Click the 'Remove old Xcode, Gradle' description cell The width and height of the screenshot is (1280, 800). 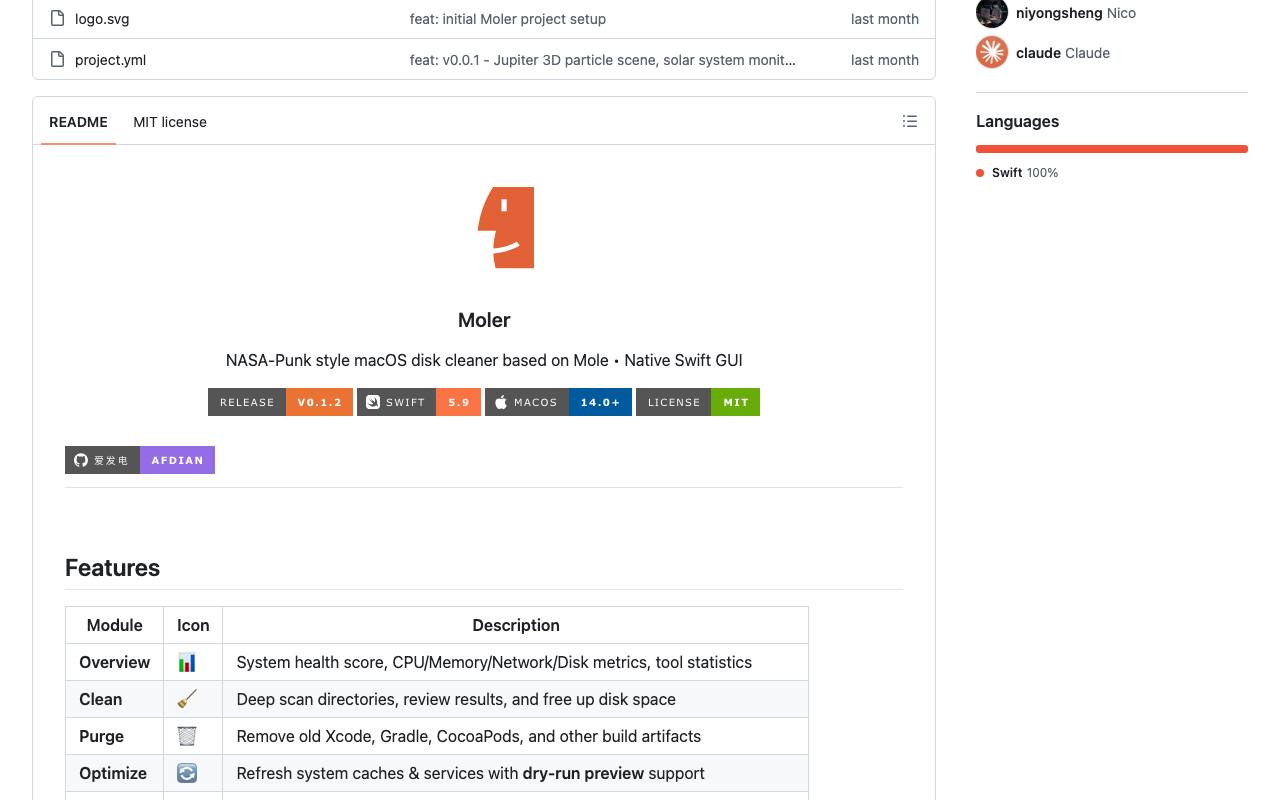(x=516, y=736)
